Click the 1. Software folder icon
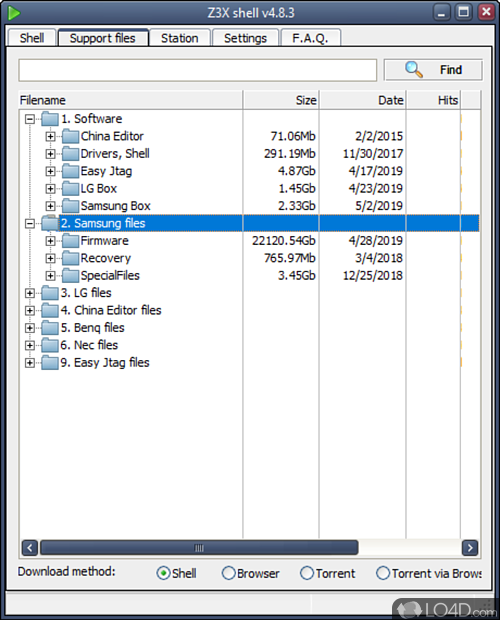 click(x=50, y=119)
